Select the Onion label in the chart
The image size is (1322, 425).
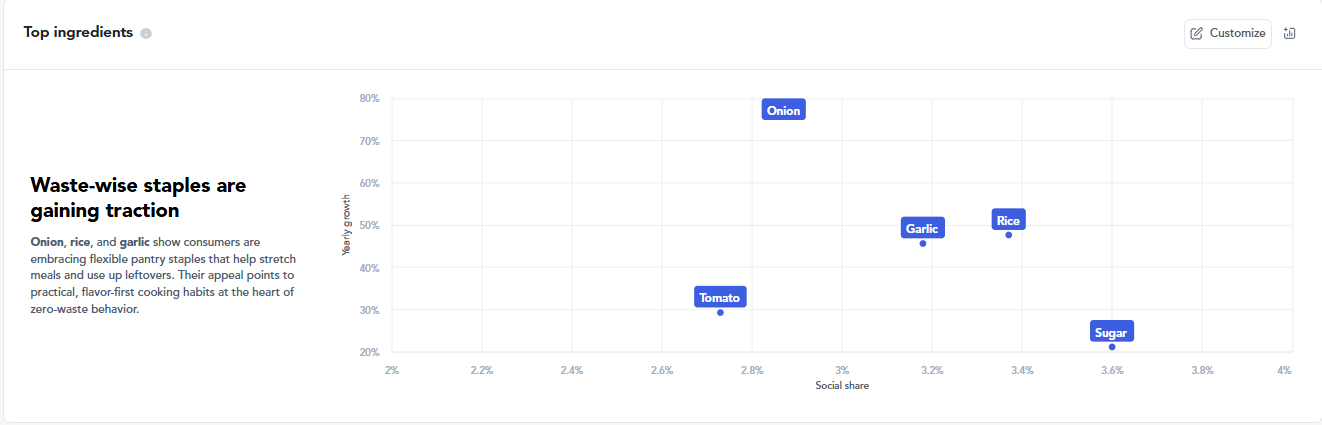(x=784, y=110)
